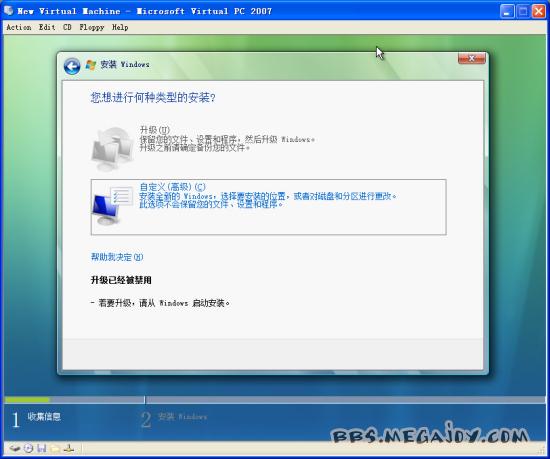Click the floppy disk status icon
The height and width of the screenshot is (459, 550).
point(42,448)
